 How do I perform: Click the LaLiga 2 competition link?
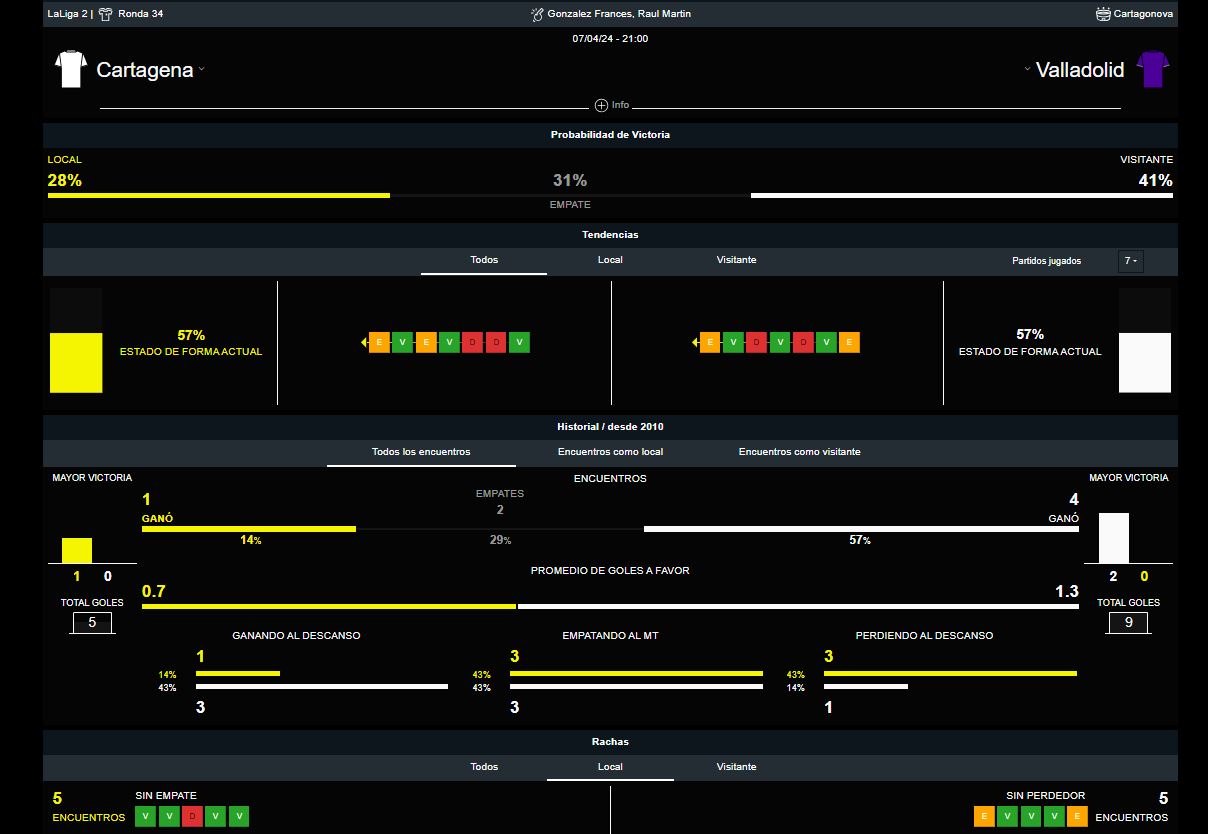tap(67, 14)
